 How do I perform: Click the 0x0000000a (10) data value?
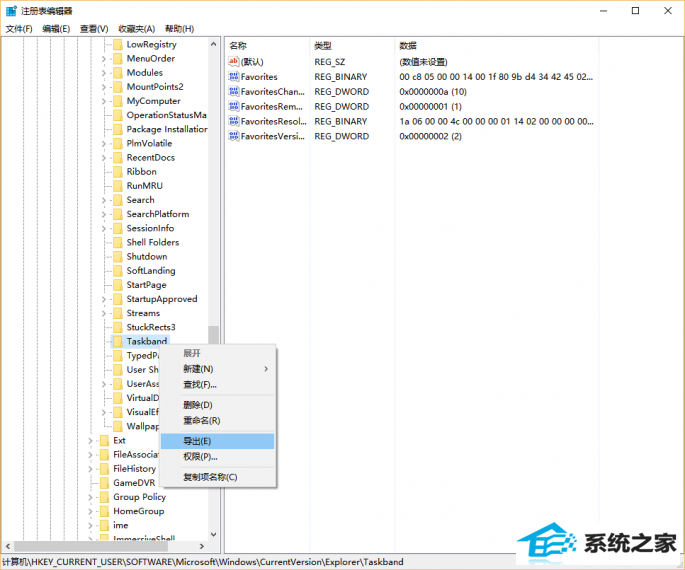pyautogui.click(x=432, y=92)
